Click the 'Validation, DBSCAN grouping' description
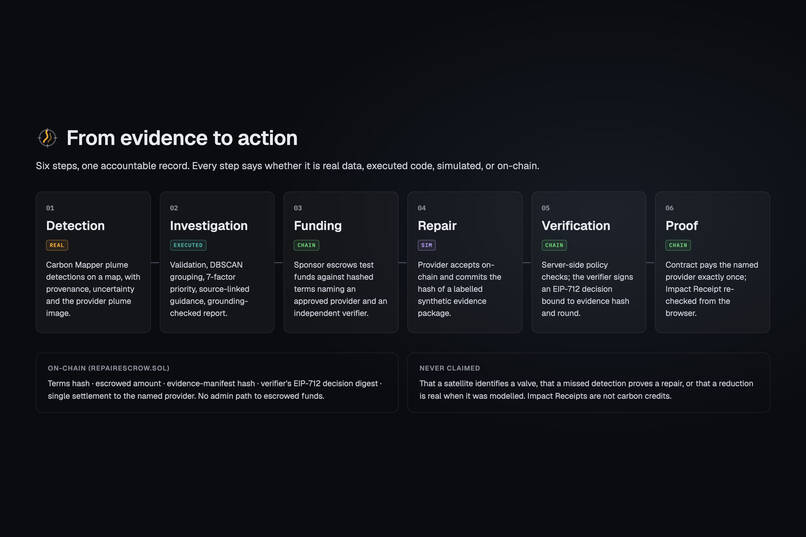806x537 pixels. [x=210, y=289]
